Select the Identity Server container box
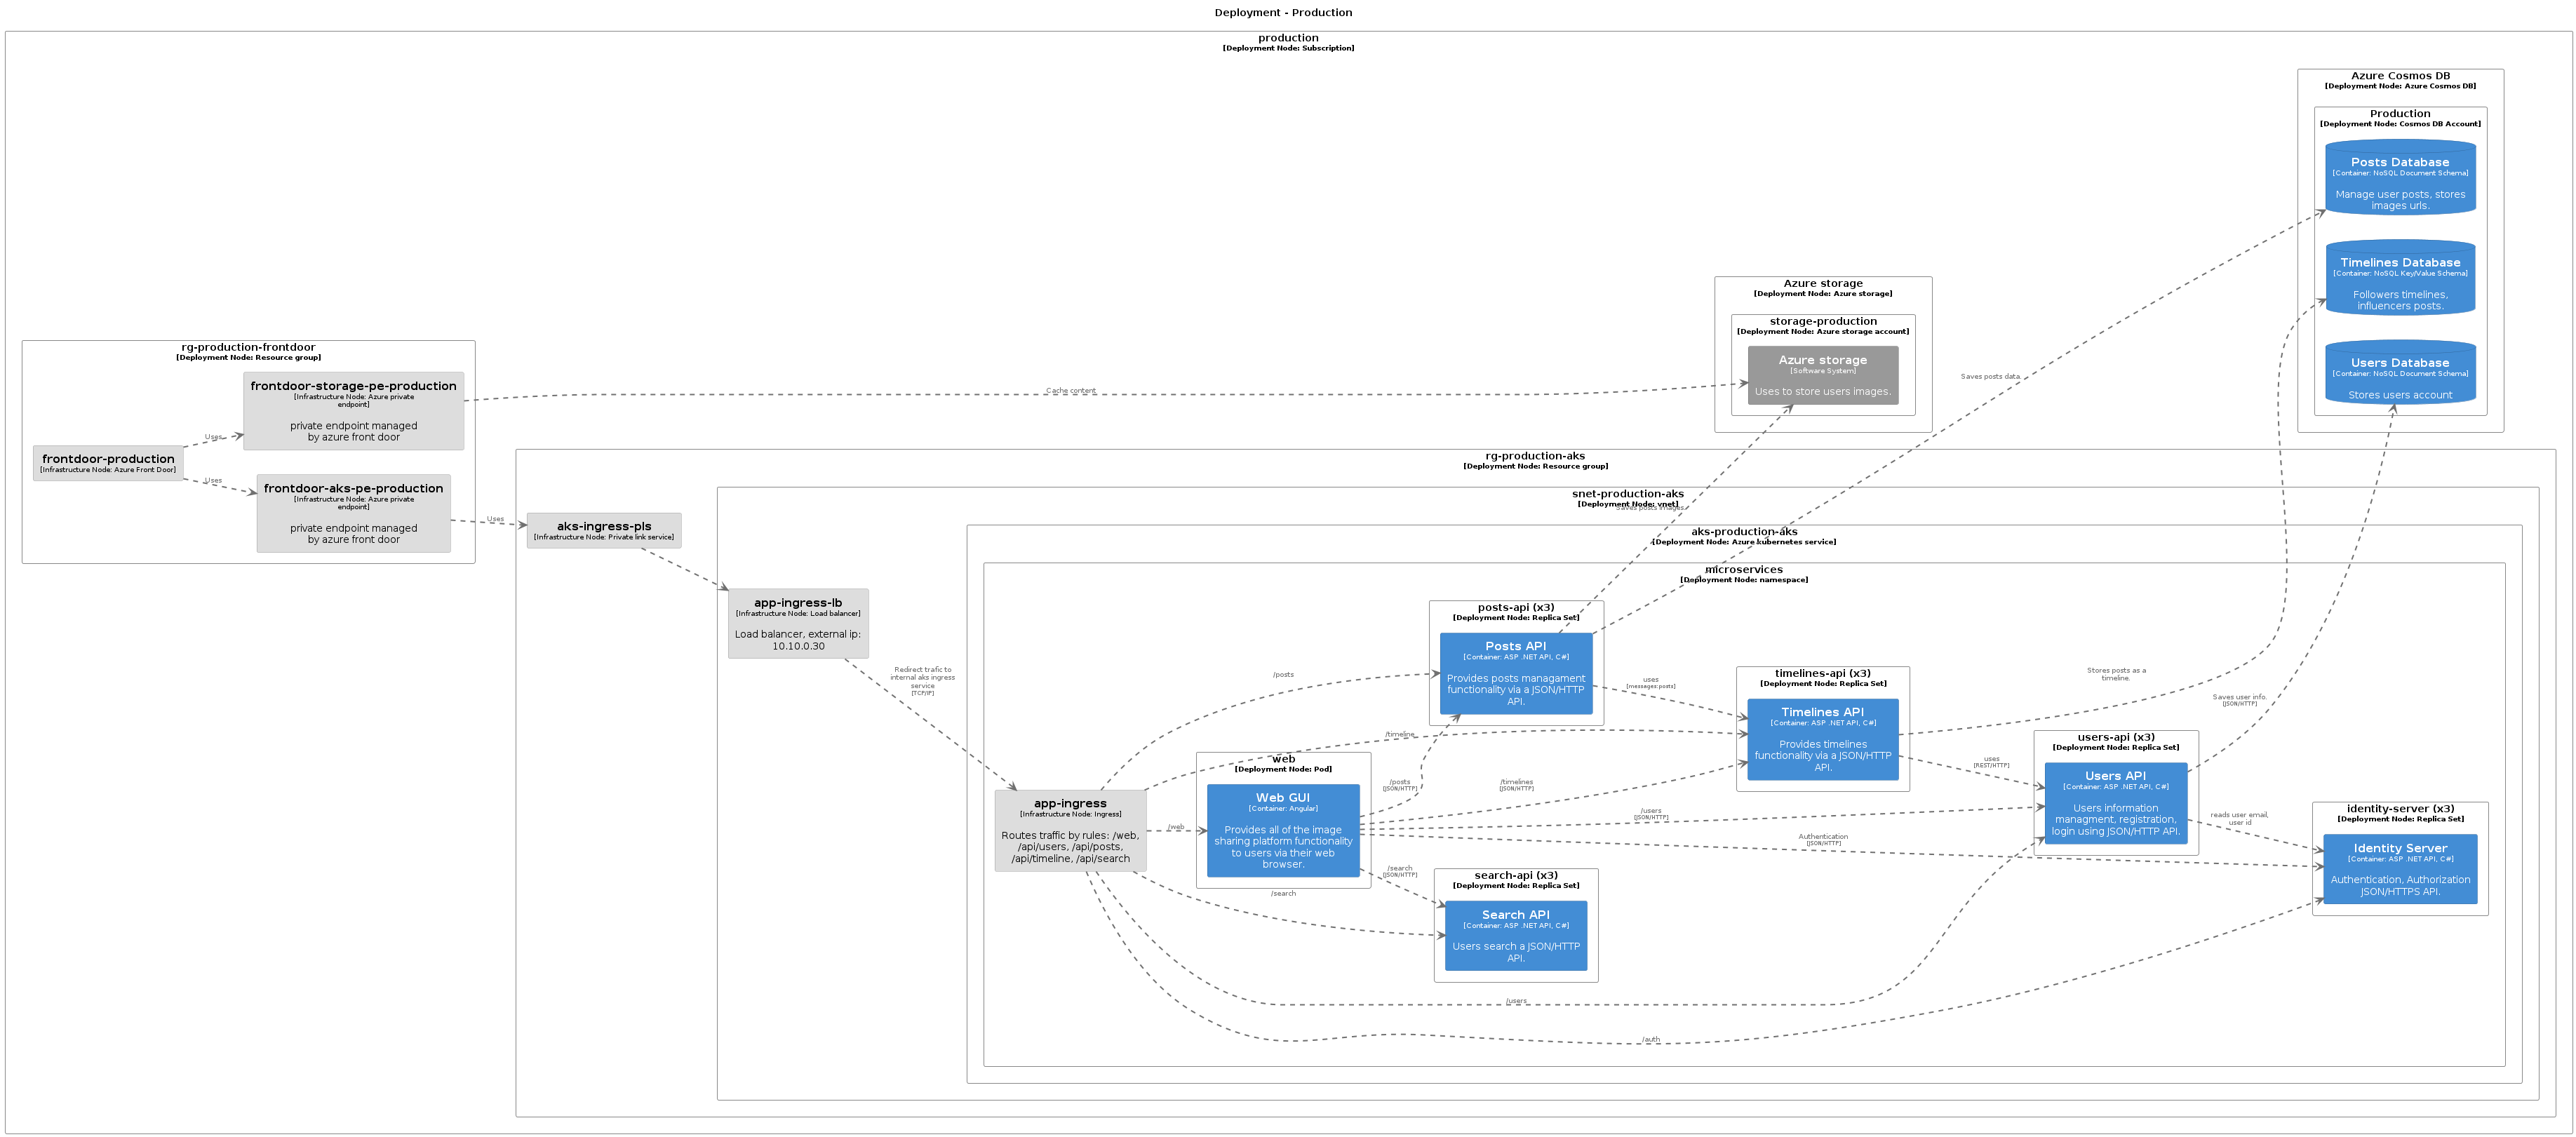The image size is (2576, 1137). 2400,869
